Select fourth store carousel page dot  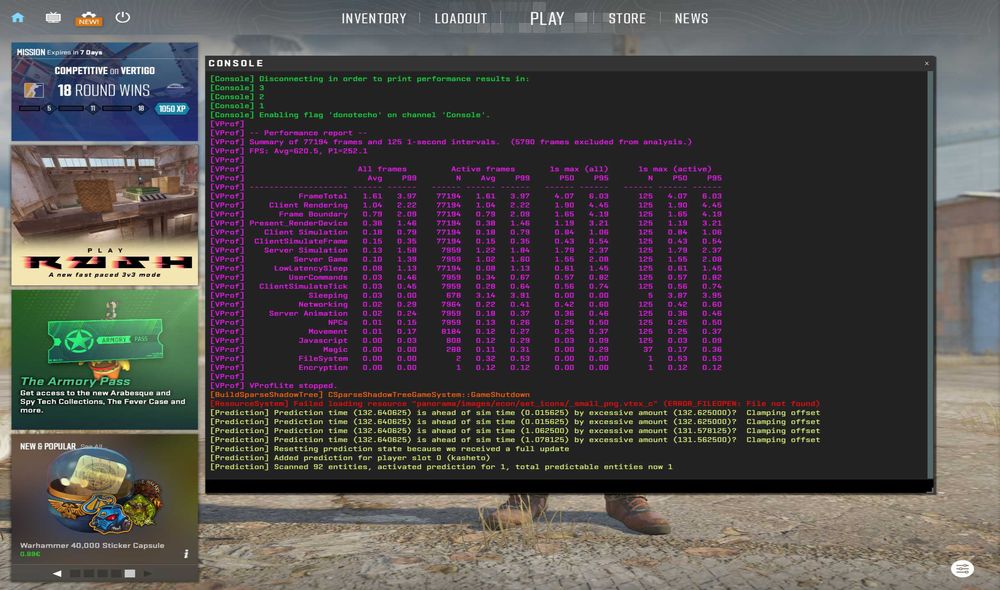point(116,573)
